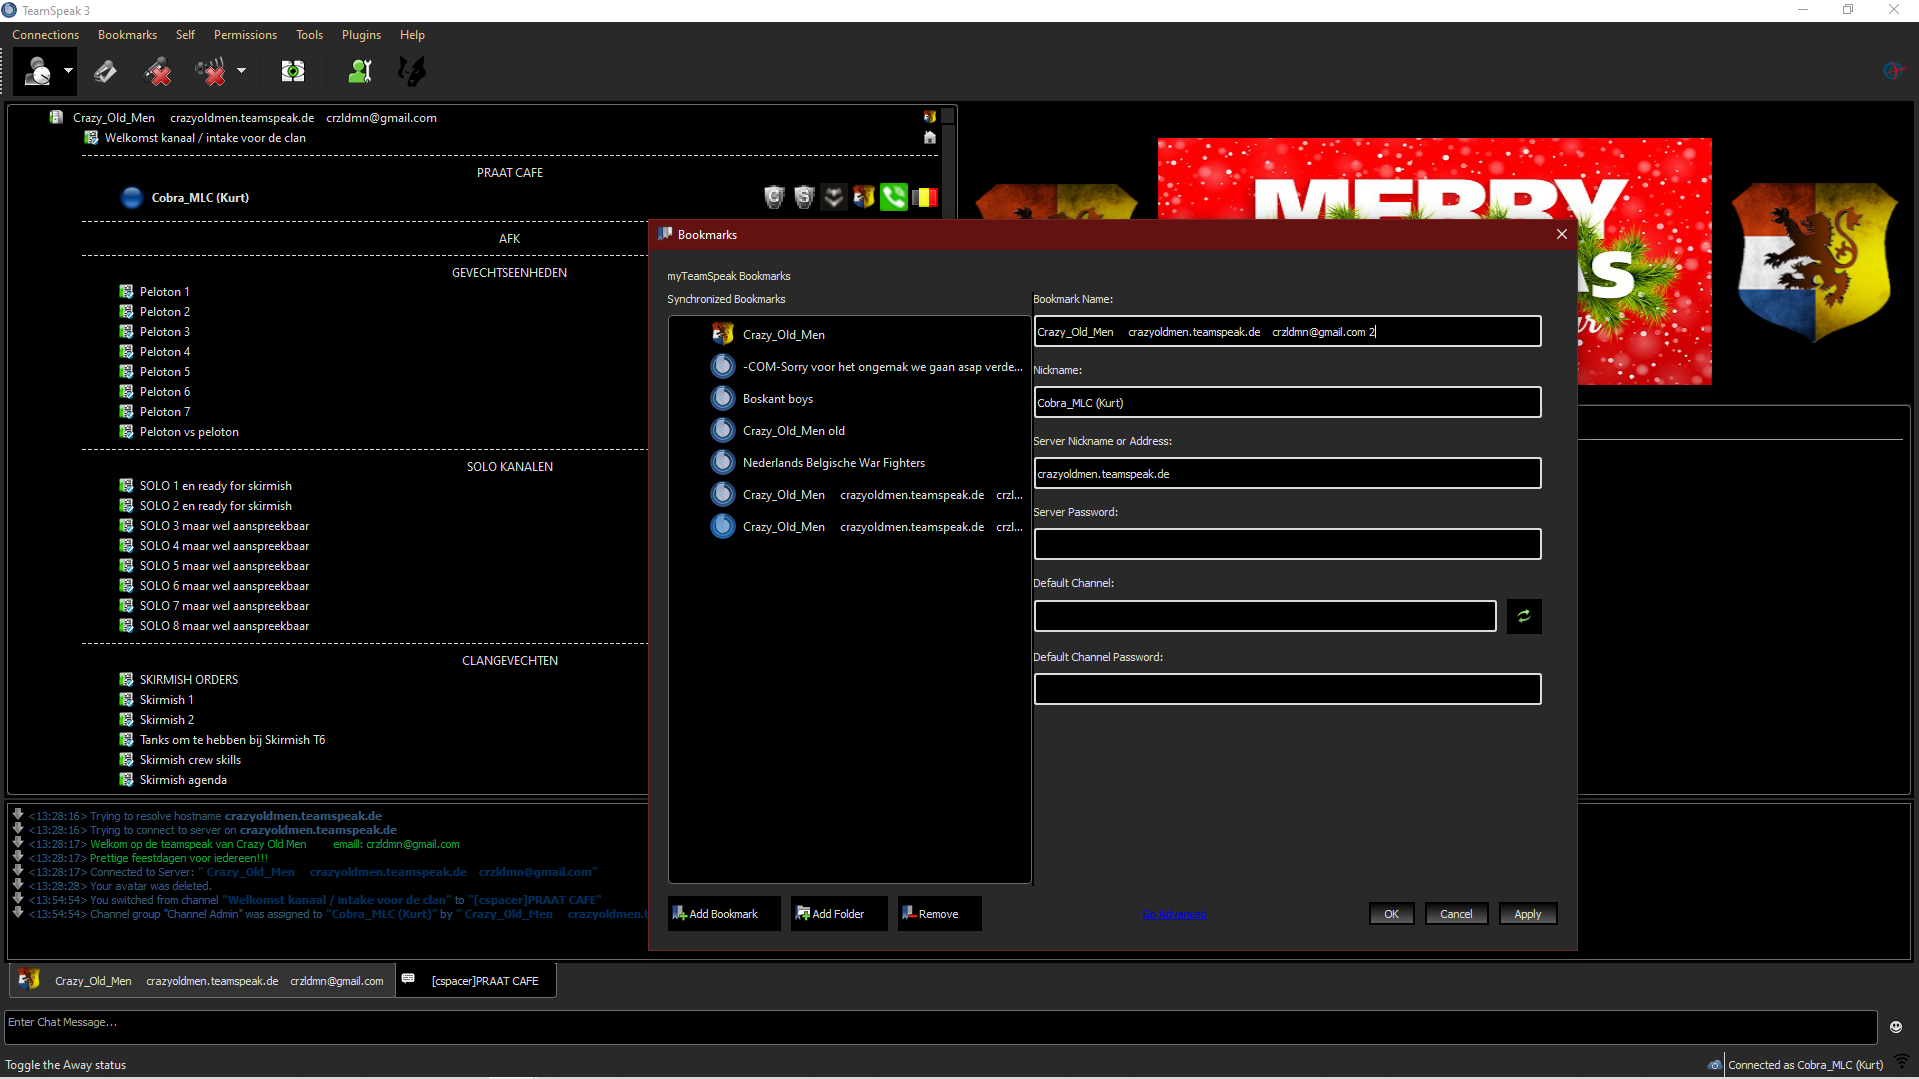Click the Toggle Subscribe pencil toolbar icon
The height and width of the screenshot is (1079, 1919).
105,71
